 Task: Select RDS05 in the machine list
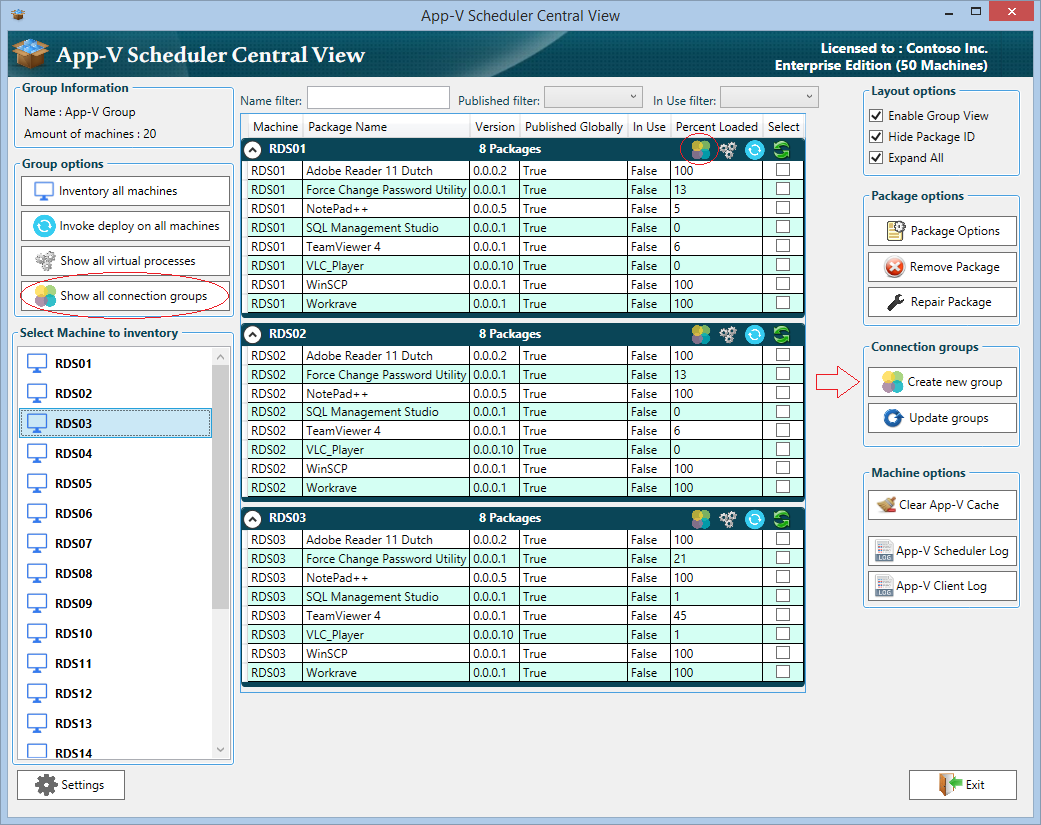coord(74,484)
